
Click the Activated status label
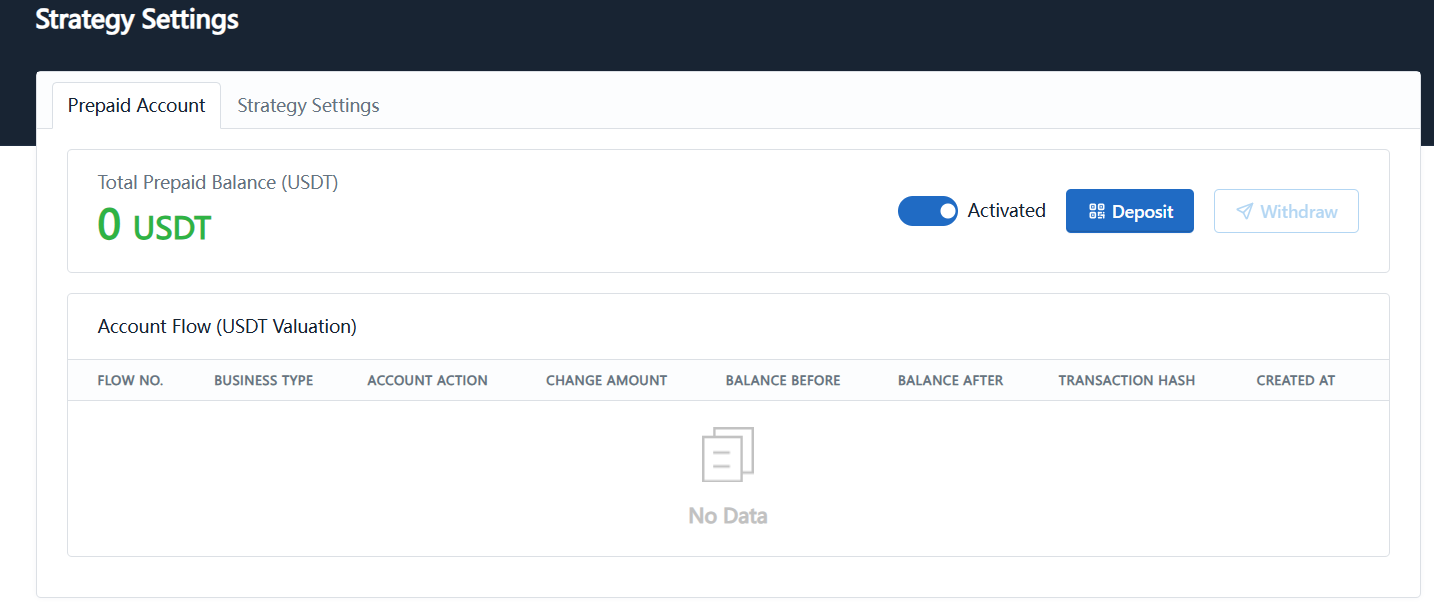point(1006,211)
